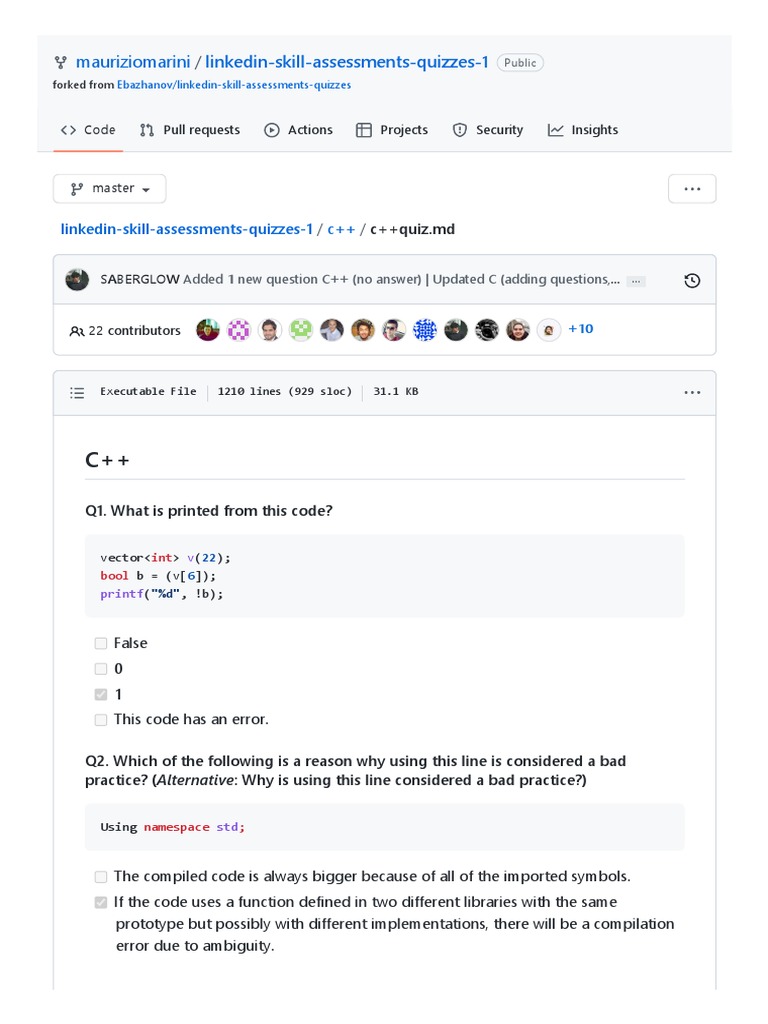Toggle the '0' answer checkbox
This screenshot has height=1024, width=768.
[x=101, y=668]
